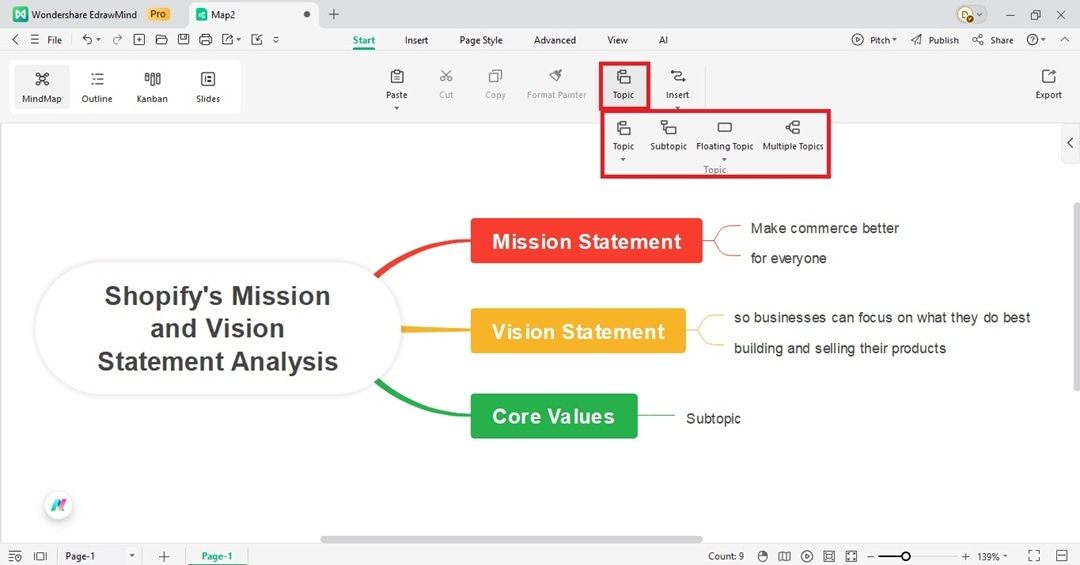Viewport: 1080px width, 565px height.
Task: Toggle the page panel icon in status bar
Action: click(x=41, y=556)
